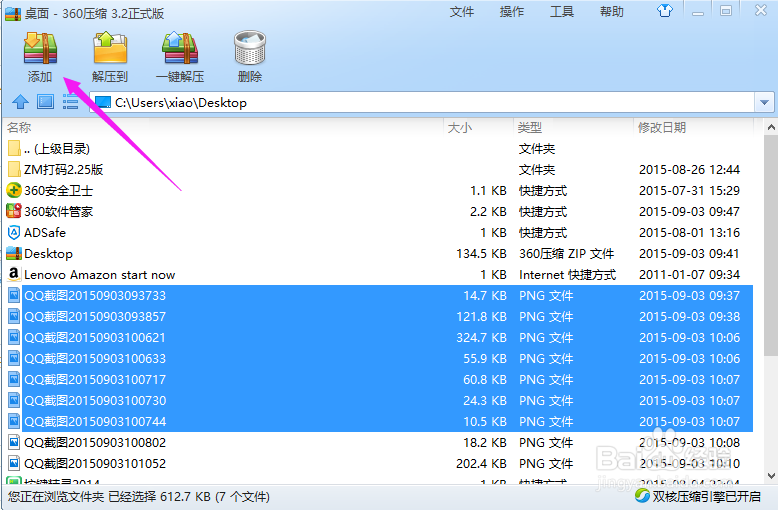The width and height of the screenshot is (778, 510).
Task: Select file name QQ截图20150903100621
Action: tap(95, 337)
